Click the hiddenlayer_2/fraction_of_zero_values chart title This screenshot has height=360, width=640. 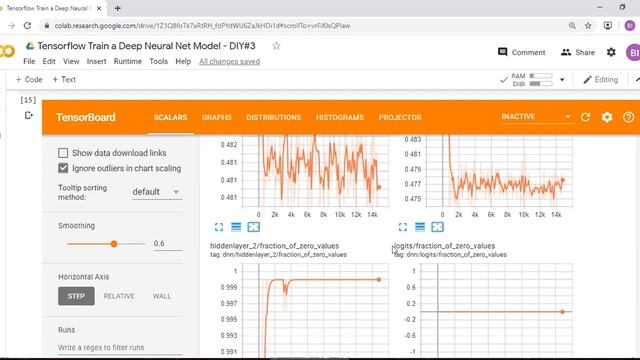pyautogui.click(x=274, y=246)
